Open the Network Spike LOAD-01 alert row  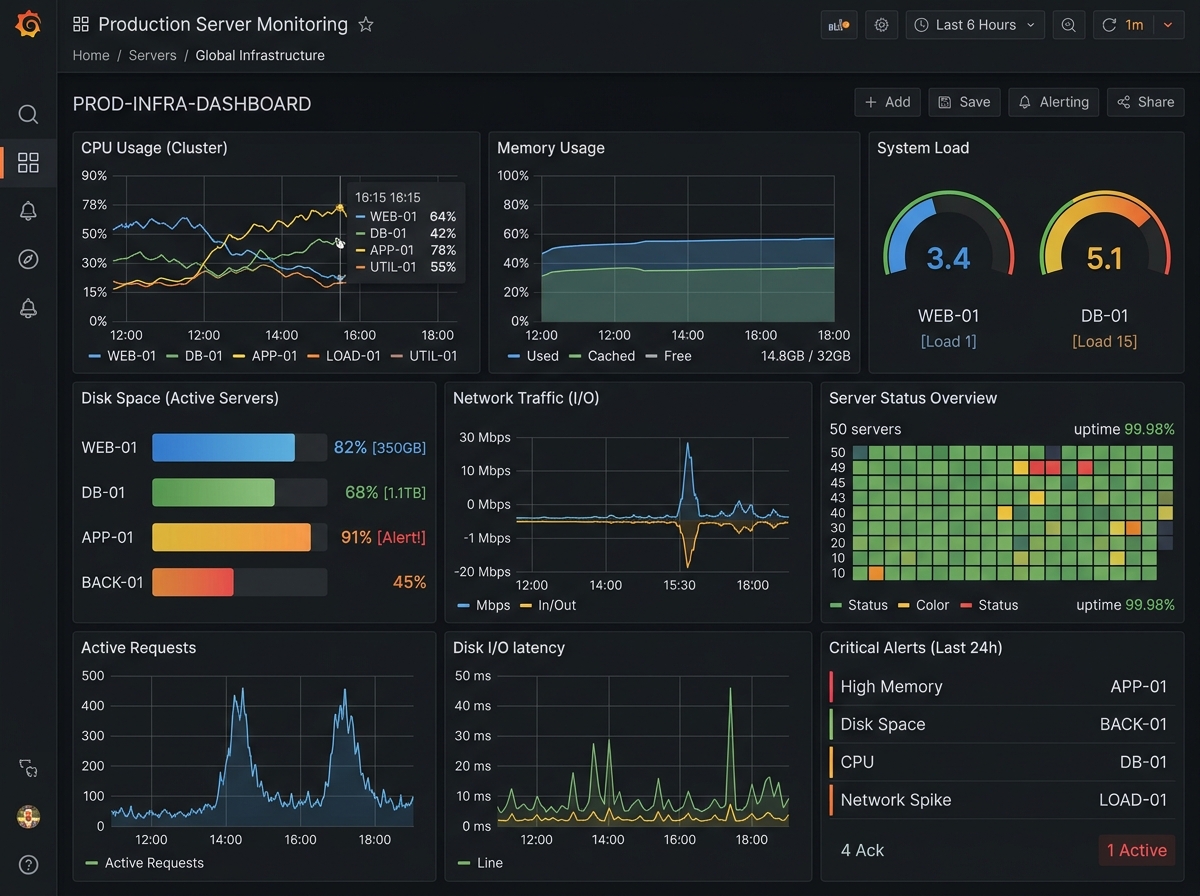click(x=1000, y=800)
